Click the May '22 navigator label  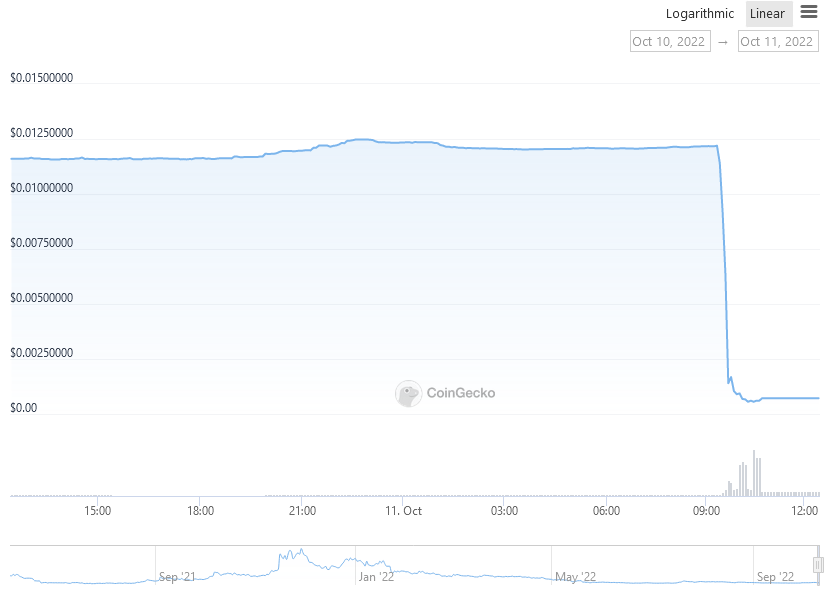(576, 577)
